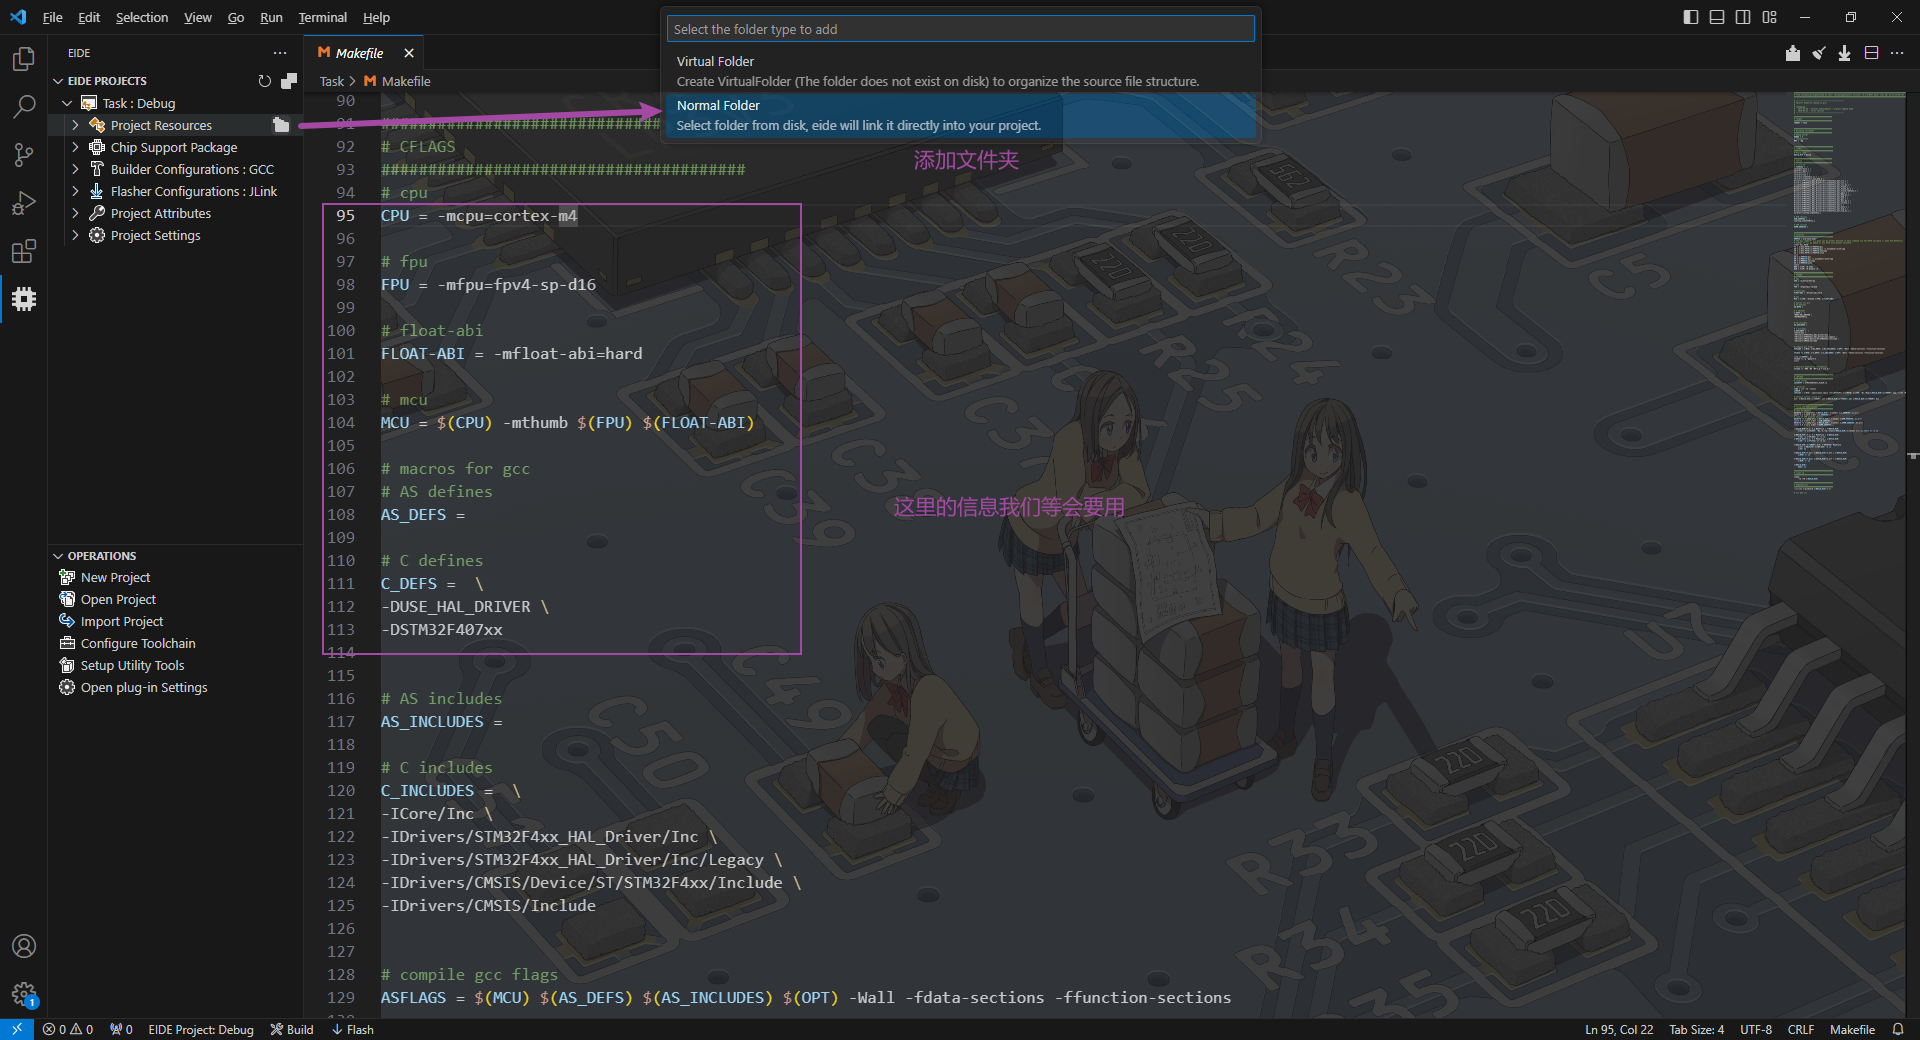Screen dimensions: 1920x1040
Task: Toggle the secondary side bar visibility
Action: tap(1743, 17)
